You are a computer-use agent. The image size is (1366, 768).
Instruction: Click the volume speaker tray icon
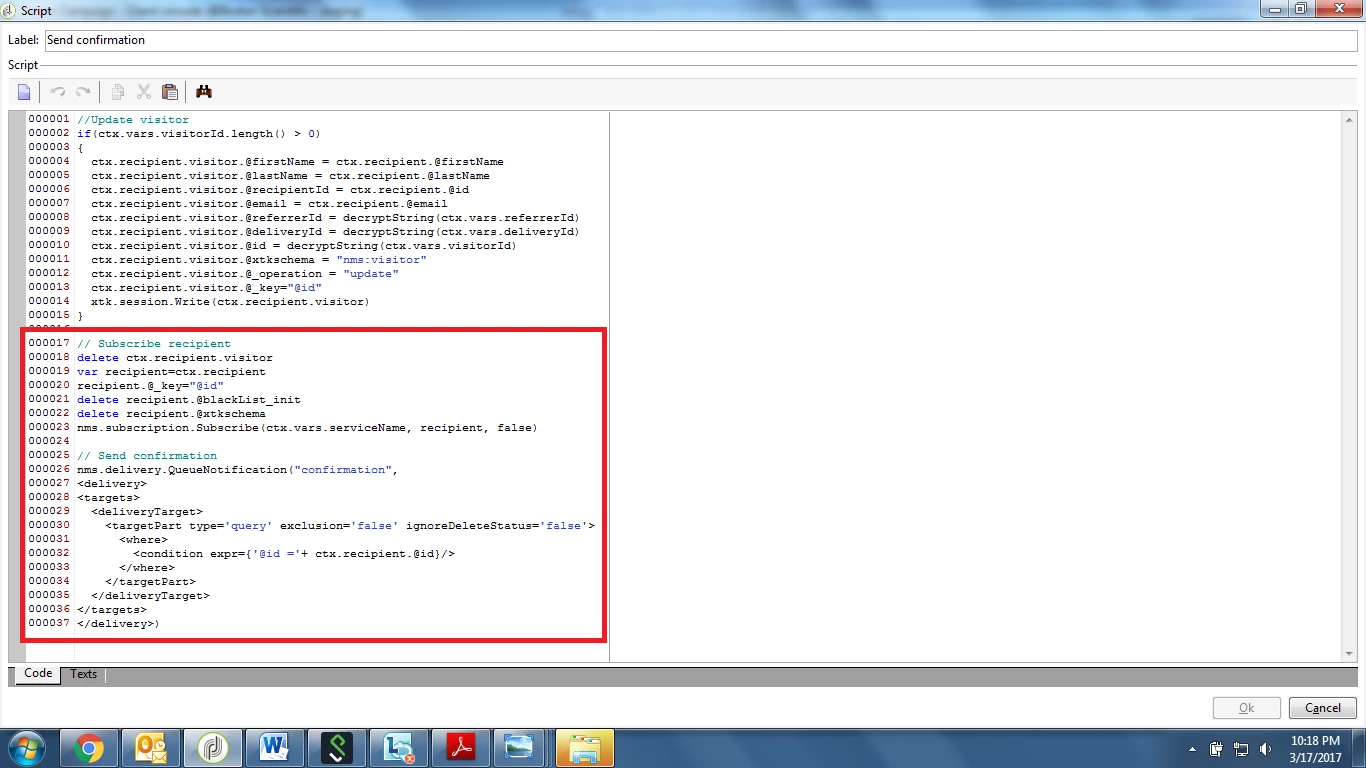[x=1266, y=749]
